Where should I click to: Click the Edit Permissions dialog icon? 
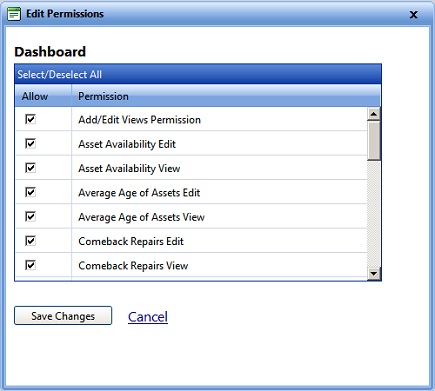(x=14, y=14)
